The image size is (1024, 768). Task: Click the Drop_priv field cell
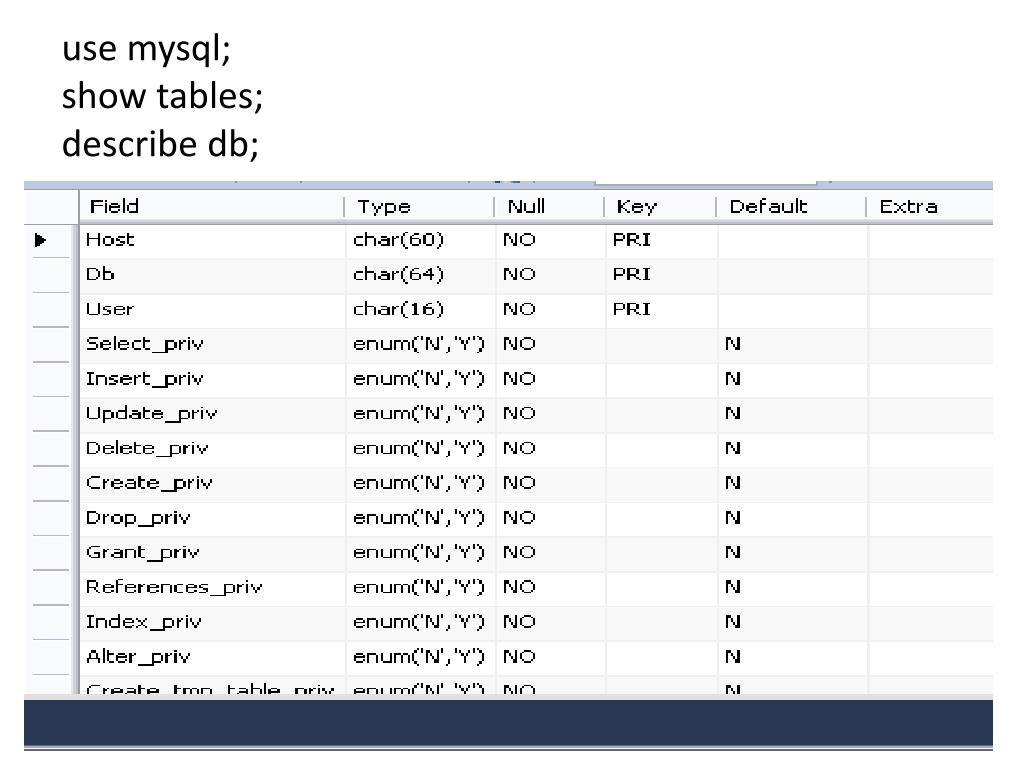point(138,518)
